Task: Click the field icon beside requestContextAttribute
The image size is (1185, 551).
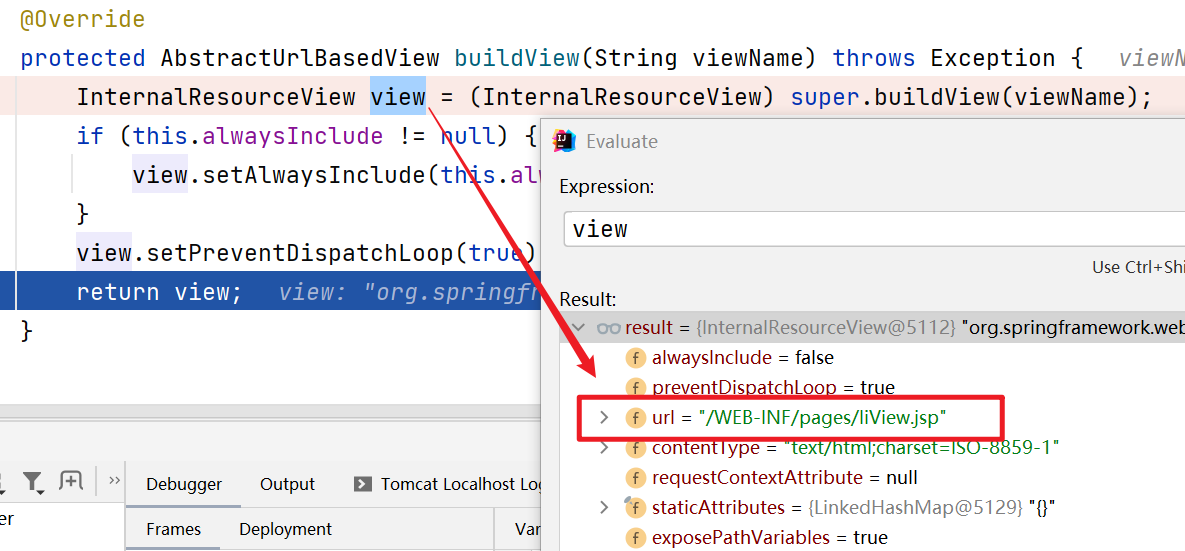Action: click(635, 478)
